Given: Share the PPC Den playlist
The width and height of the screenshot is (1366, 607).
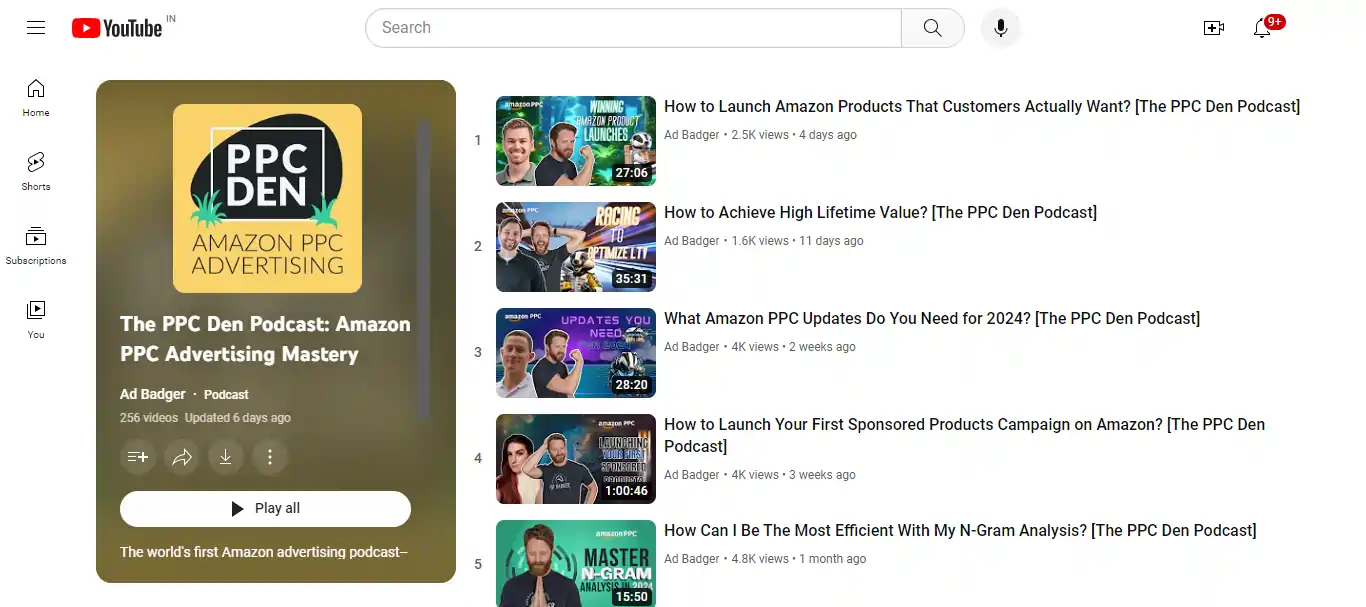Looking at the screenshot, I should coord(182,457).
